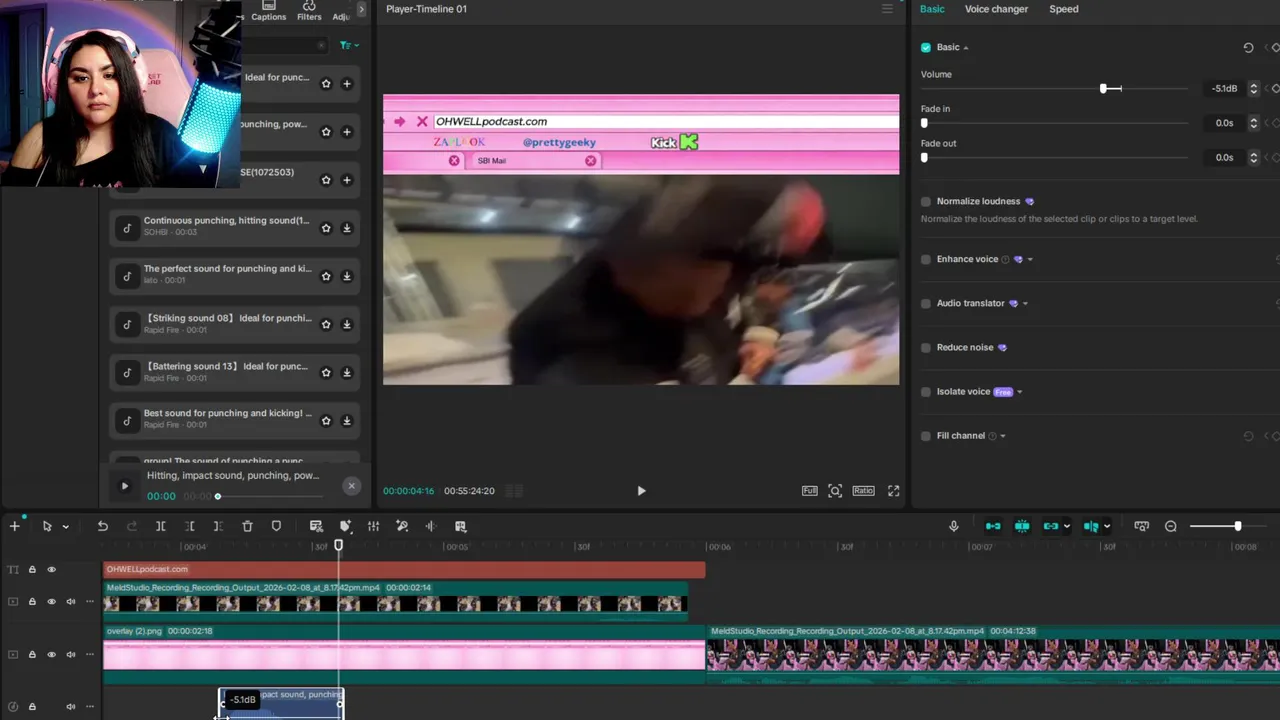Image resolution: width=1280 pixels, height=720 pixels.
Task: Favorite Continuous punching hitting sound
Action: coord(326,228)
